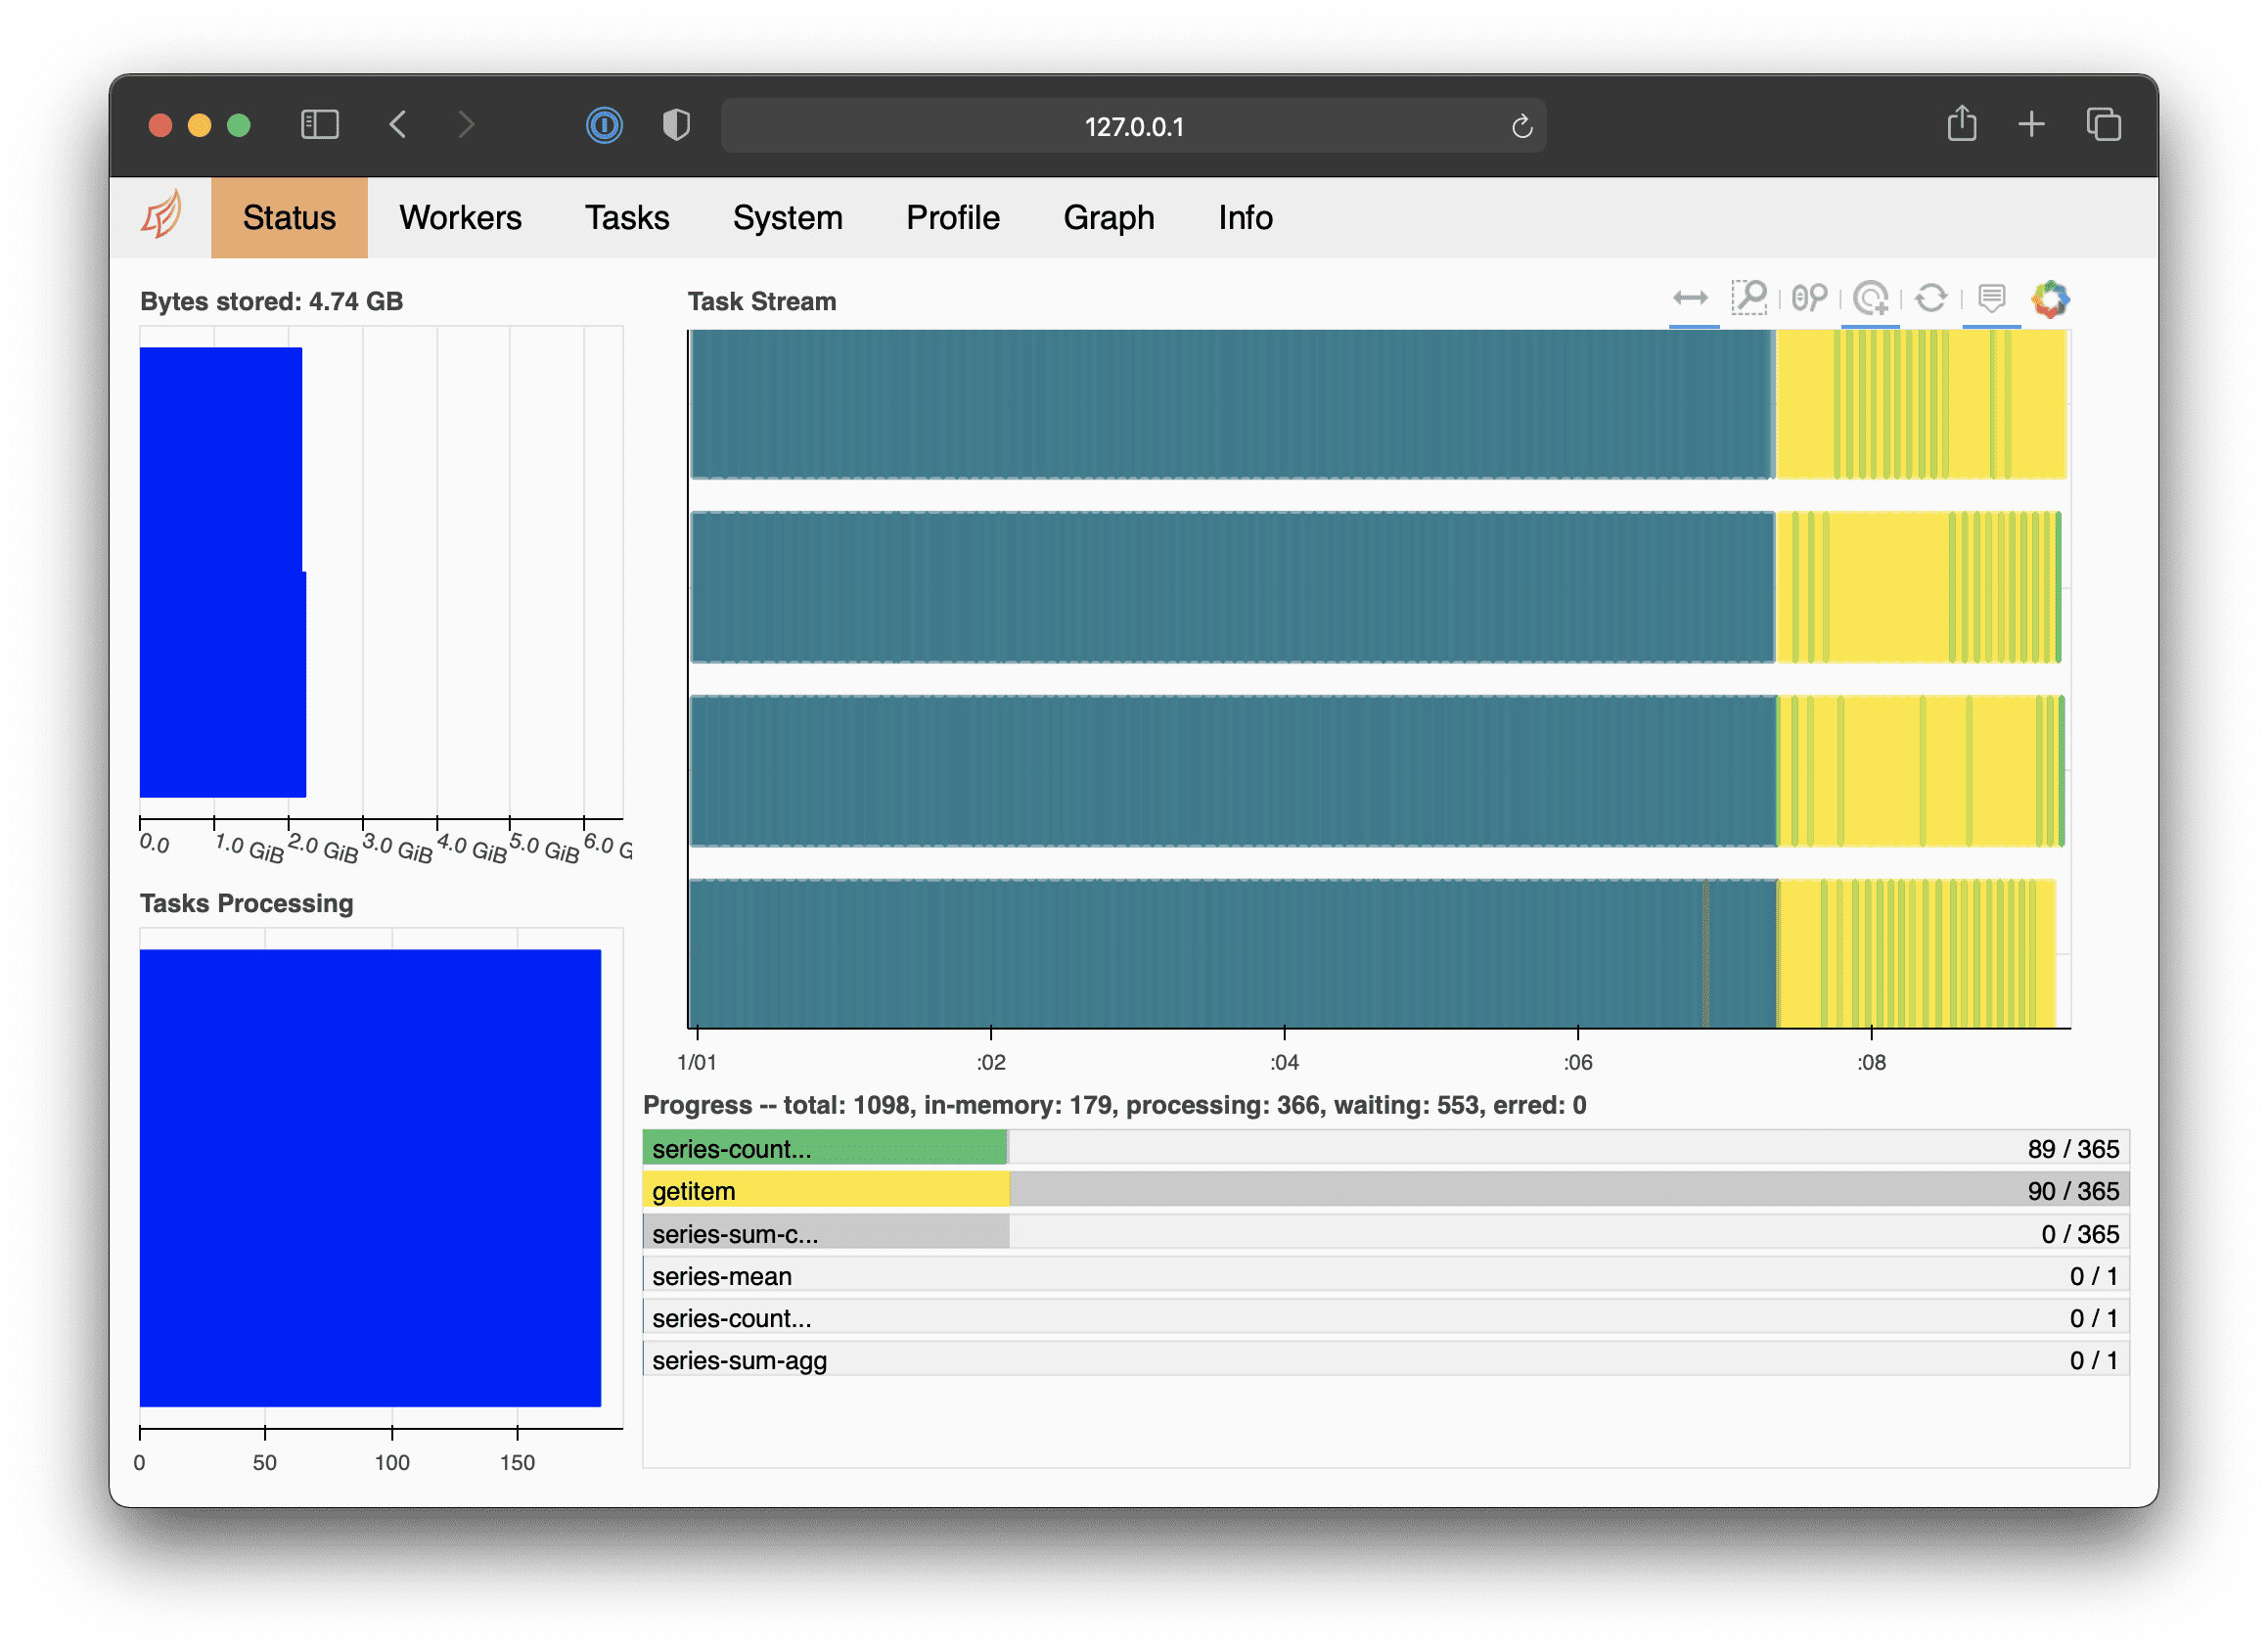Click the green series-count progress bar
The height and width of the screenshot is (1652, 2268).
click(826, 1149)
